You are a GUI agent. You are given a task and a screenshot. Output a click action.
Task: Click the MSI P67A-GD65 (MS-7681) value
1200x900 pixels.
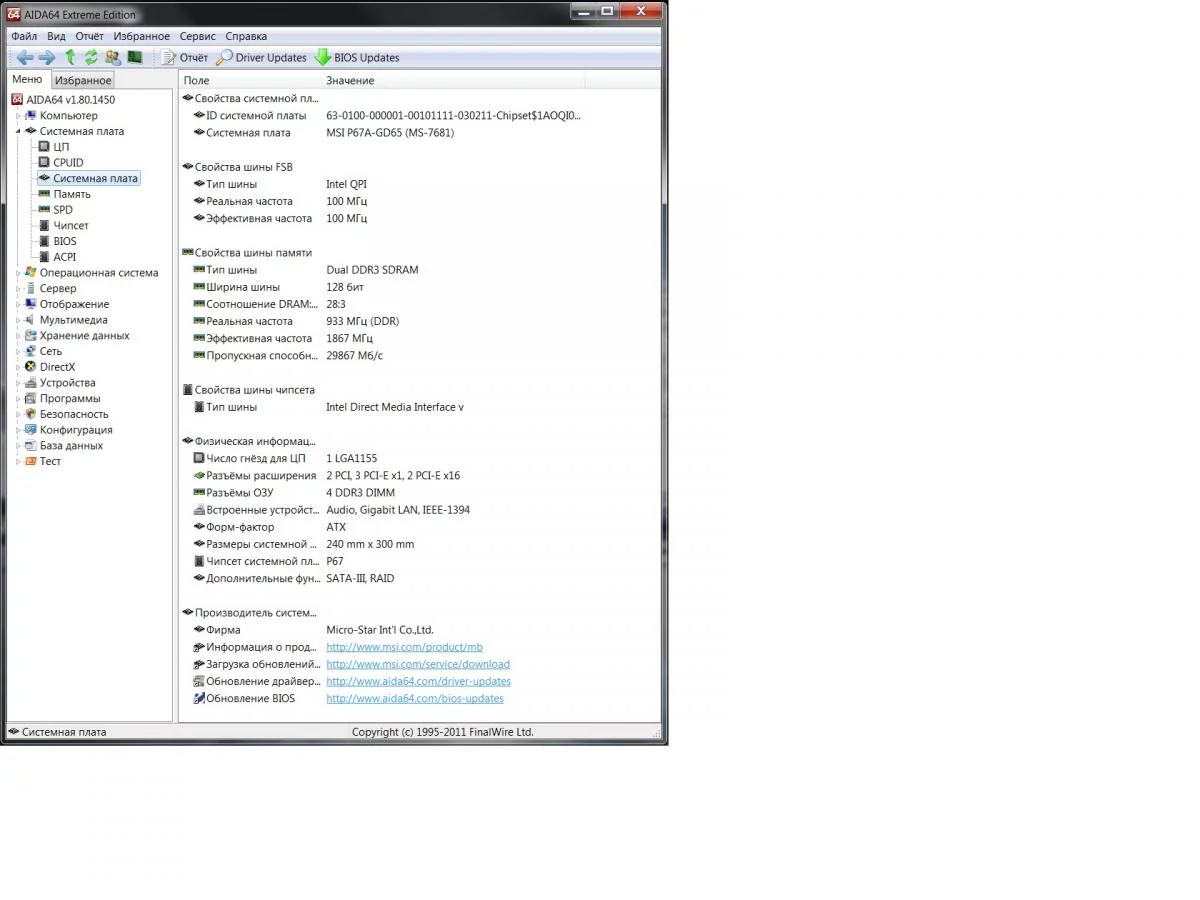(x=390, y=133)
